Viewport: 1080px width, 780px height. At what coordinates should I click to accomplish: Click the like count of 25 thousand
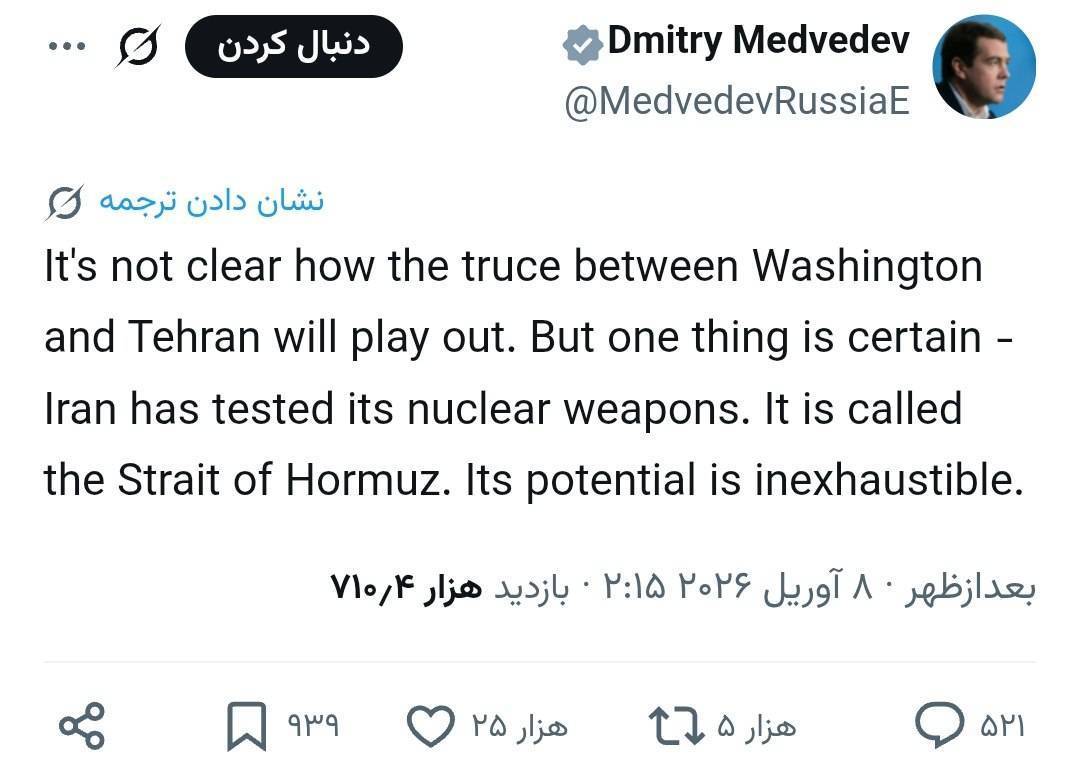point(519,726)
